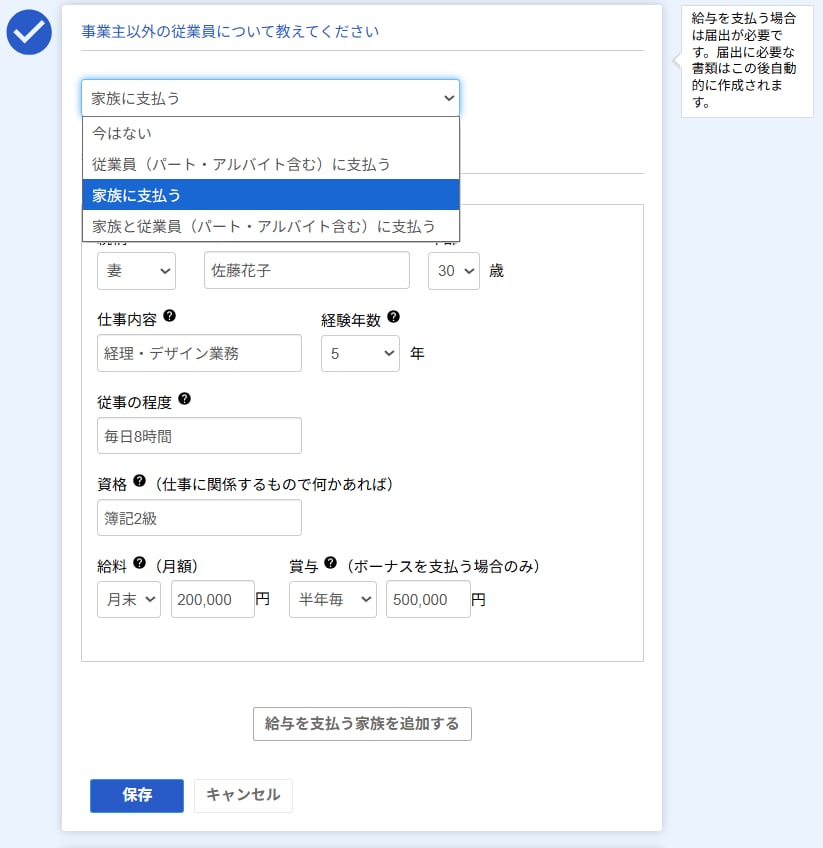
Task: Collapse the 家族に支払う payment-type dropdown
Action: [270, 98]
